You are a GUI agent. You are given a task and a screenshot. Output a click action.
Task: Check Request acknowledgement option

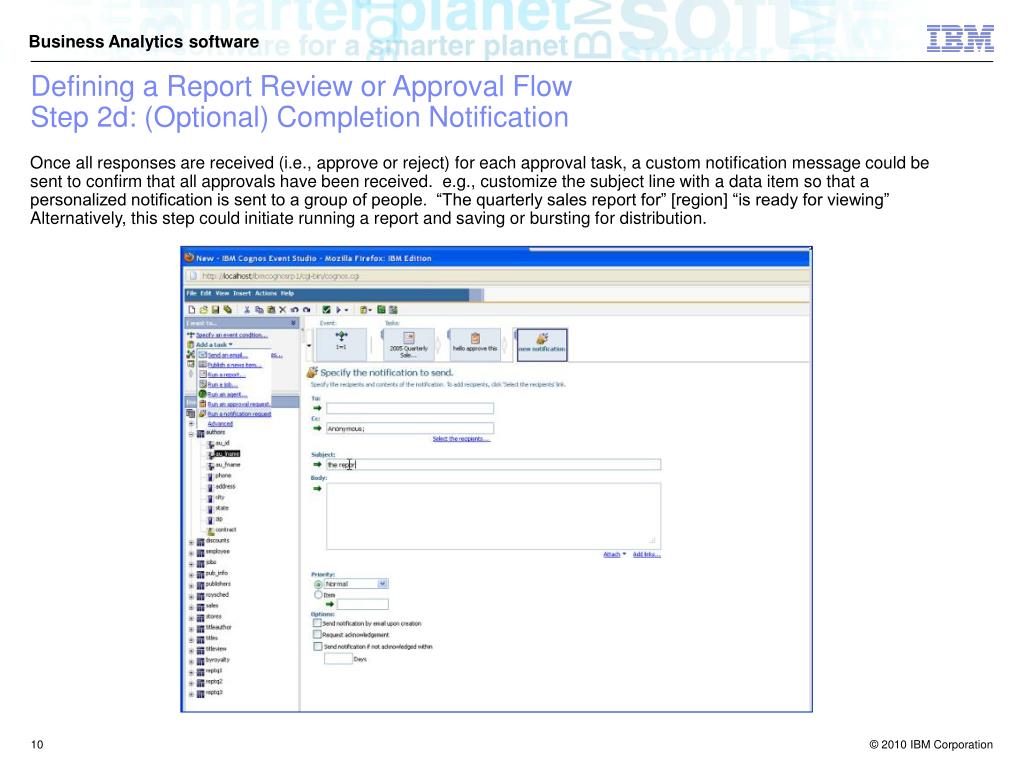(317, 634)
